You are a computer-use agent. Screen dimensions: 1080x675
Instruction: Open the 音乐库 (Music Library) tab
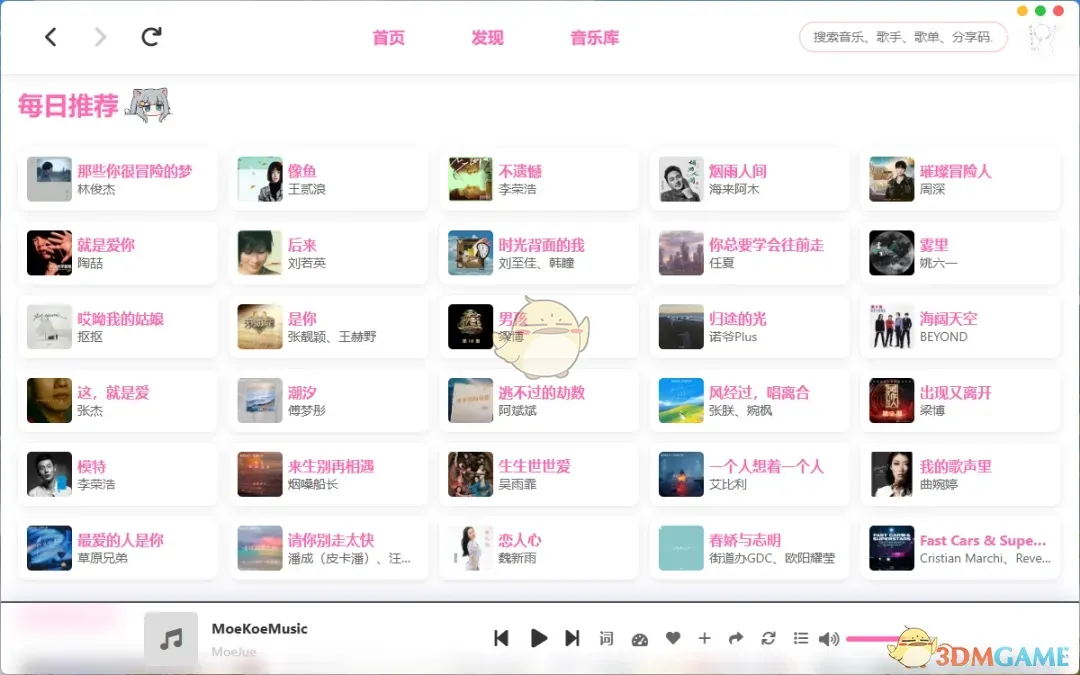pos(594,38)
